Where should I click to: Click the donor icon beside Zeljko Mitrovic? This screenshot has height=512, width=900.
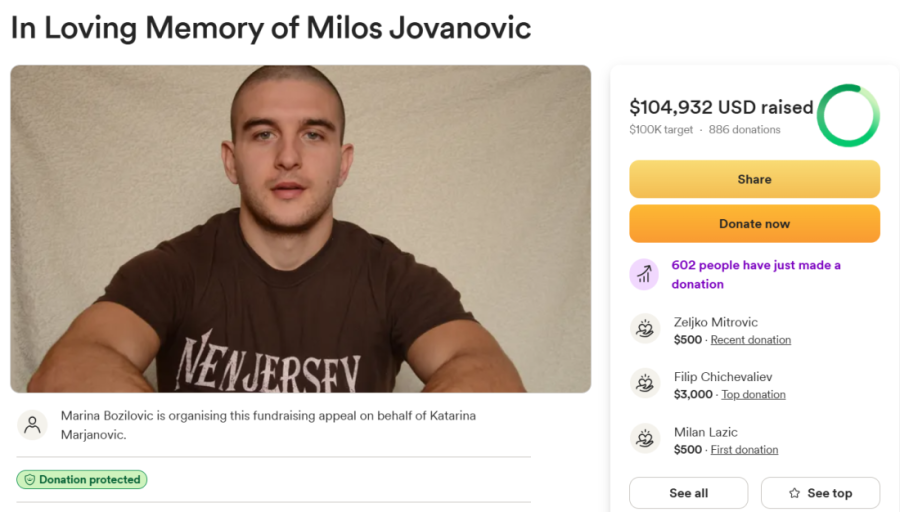645,329
